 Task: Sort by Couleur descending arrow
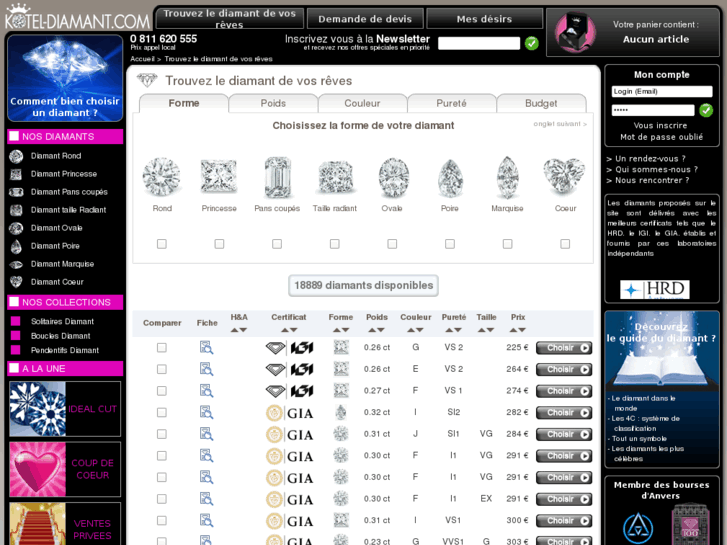pos(420,330)
